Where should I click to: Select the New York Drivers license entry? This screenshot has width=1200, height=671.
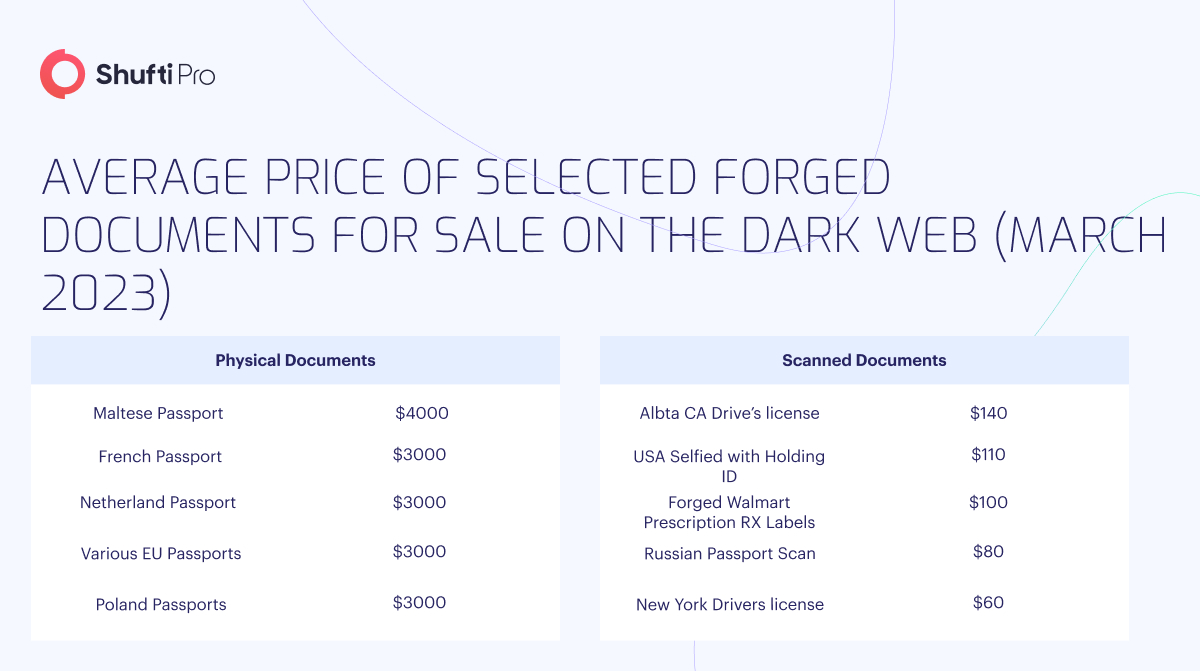(730, 605)
